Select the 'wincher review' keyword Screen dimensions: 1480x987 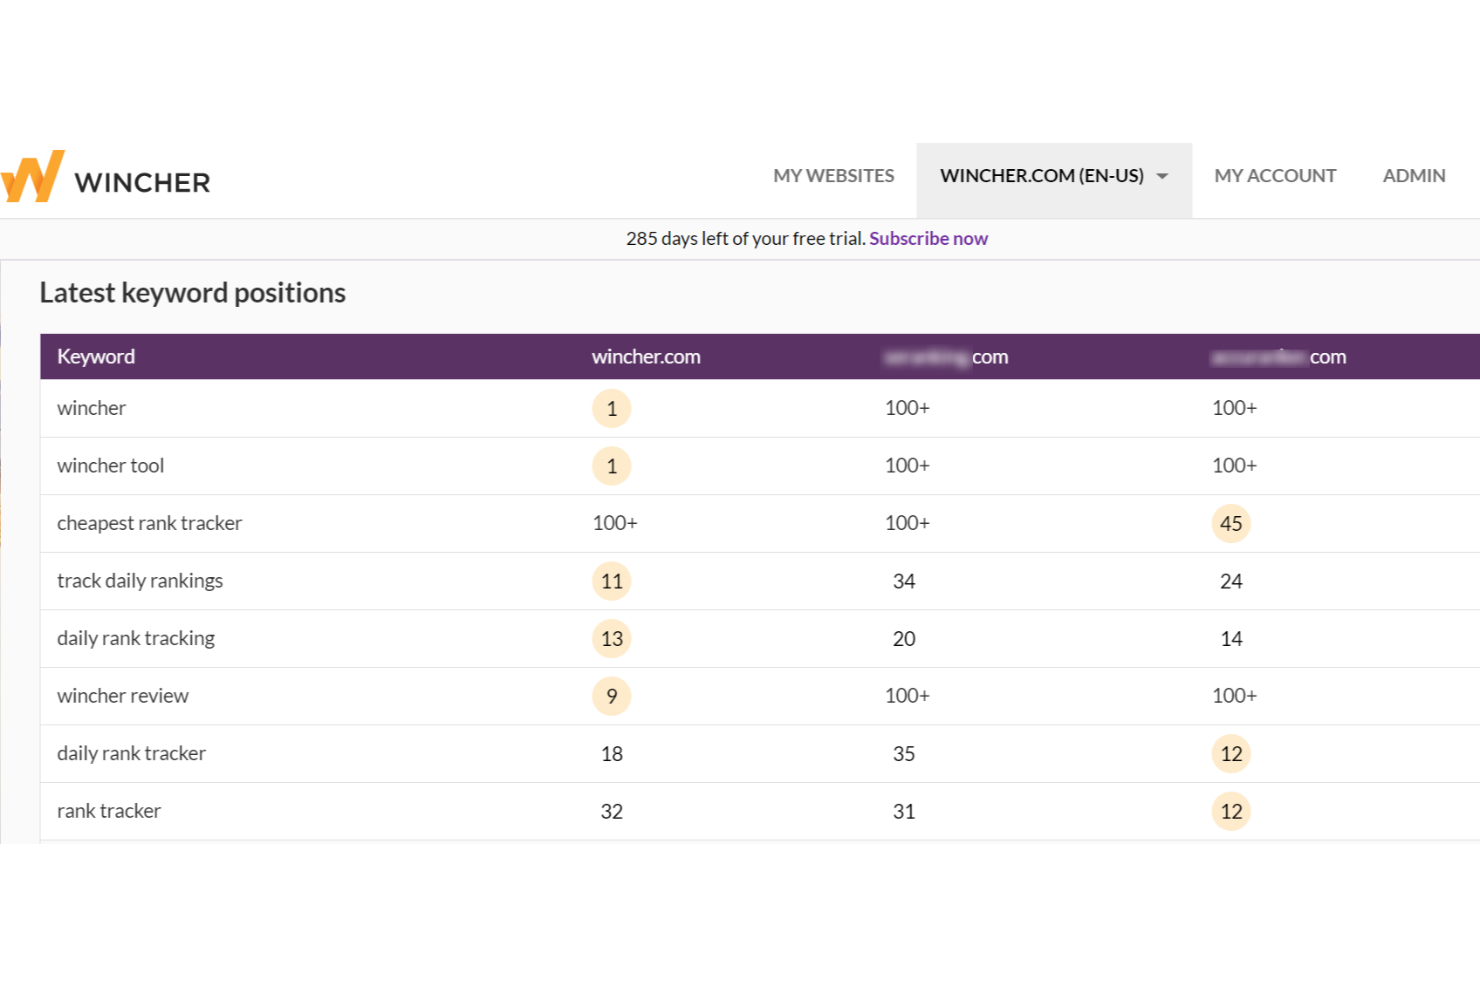coord(122,696)
